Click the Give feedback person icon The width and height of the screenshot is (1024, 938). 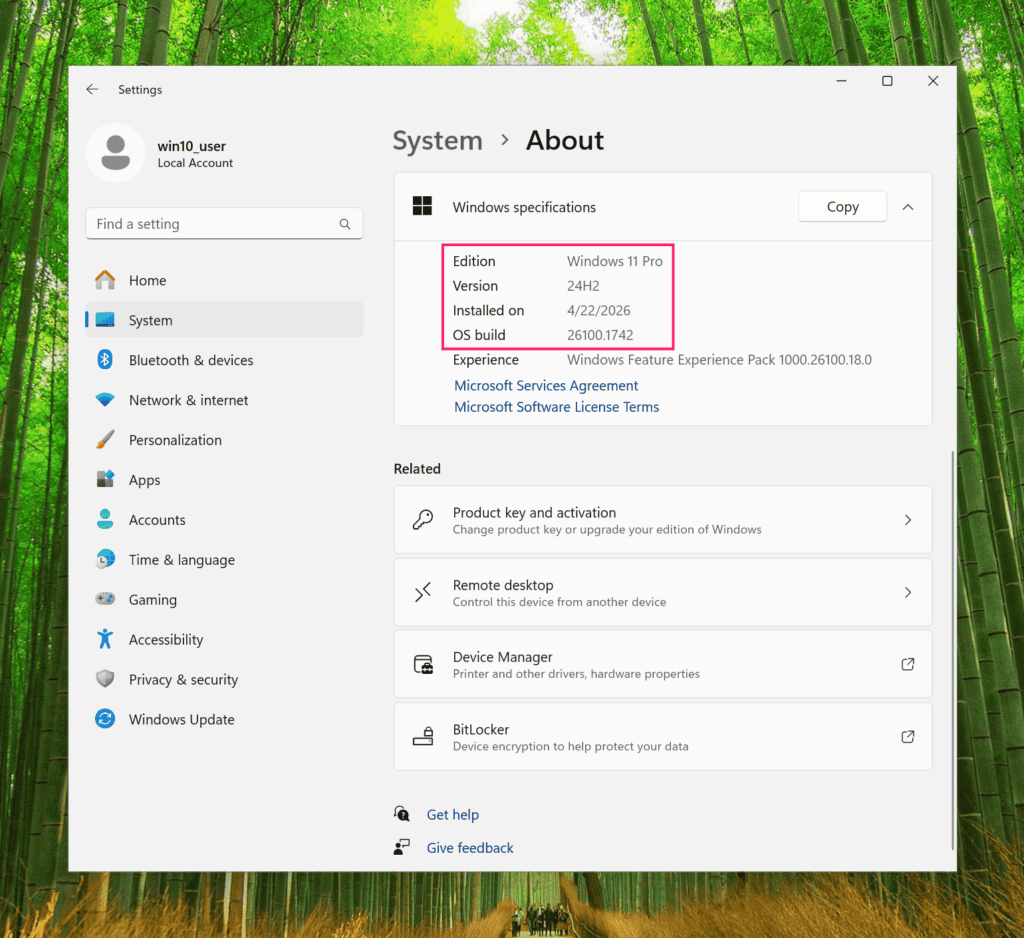click(402, 847)
